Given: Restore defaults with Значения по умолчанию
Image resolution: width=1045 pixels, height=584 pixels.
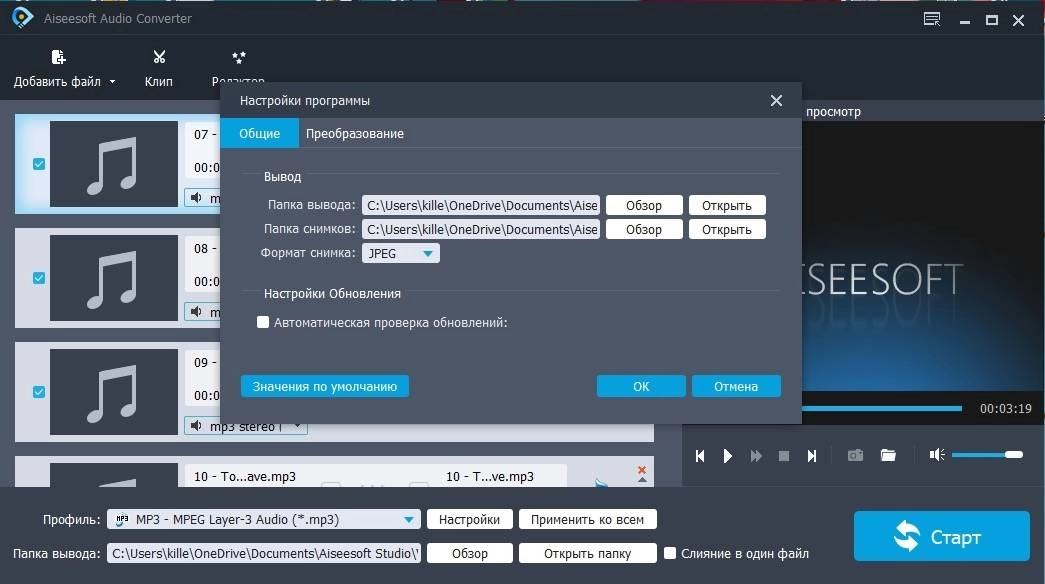Looking at the screenshot, I should 325,386.
